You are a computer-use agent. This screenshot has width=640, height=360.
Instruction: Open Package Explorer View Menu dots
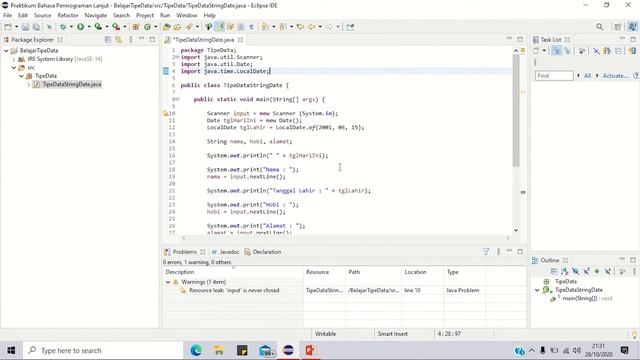click(x=131, y=40)
